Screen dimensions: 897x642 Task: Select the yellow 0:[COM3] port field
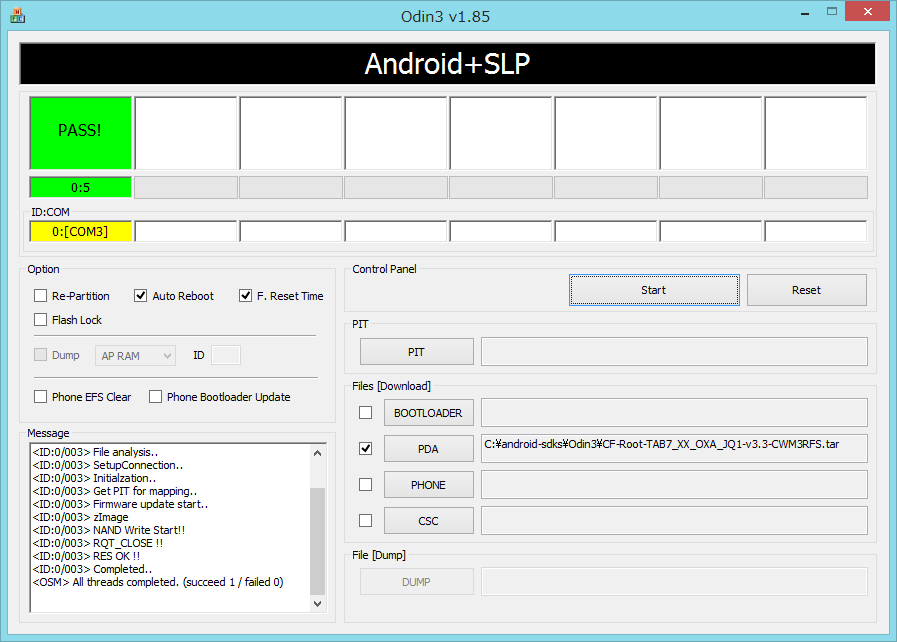pyautogui.click(x=81, y=231)
